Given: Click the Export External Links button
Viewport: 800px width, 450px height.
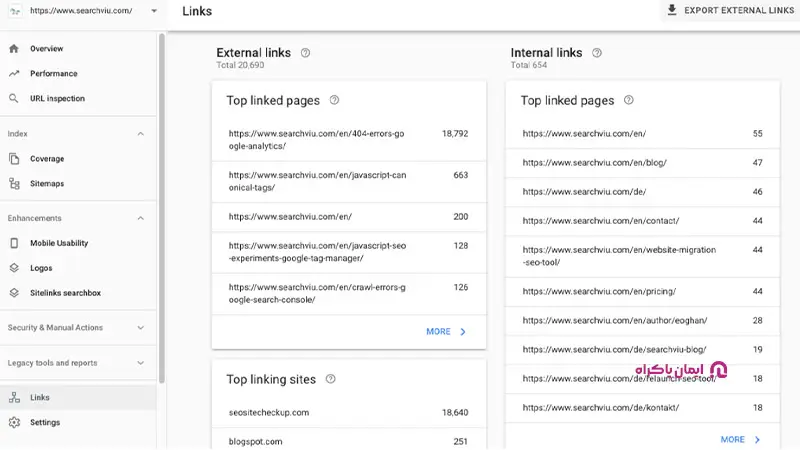Looking at the screenshot, I should pos(733,11).
